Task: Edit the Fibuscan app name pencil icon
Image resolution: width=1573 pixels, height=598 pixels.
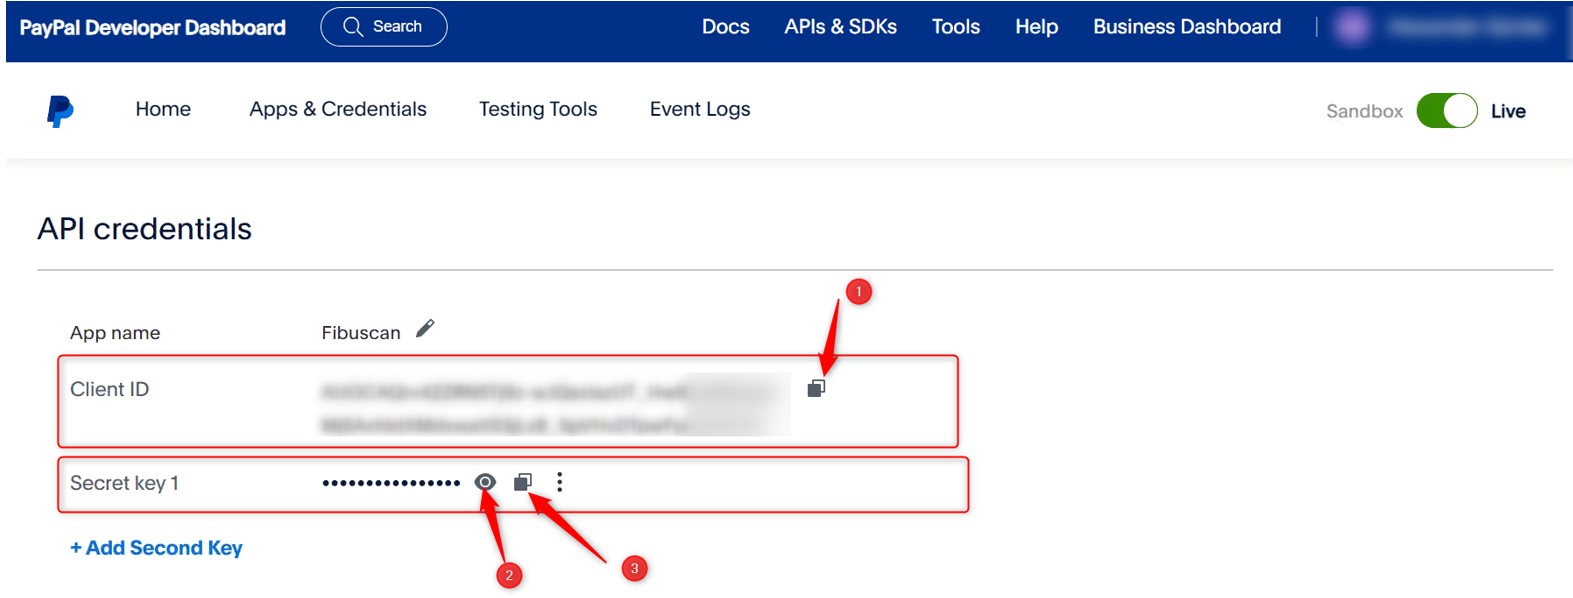Action: 425,329
